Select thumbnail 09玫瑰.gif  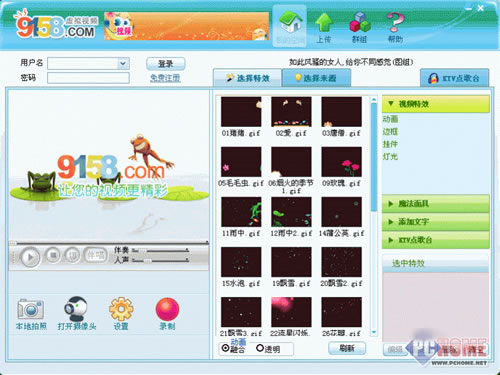tap(341, 162)
